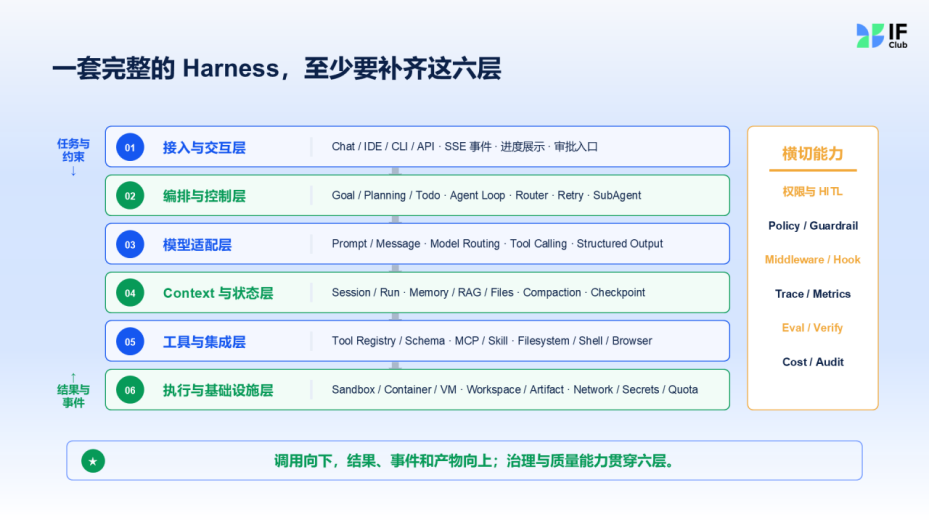Click the slide title about Harness

(x=277, y=69)
